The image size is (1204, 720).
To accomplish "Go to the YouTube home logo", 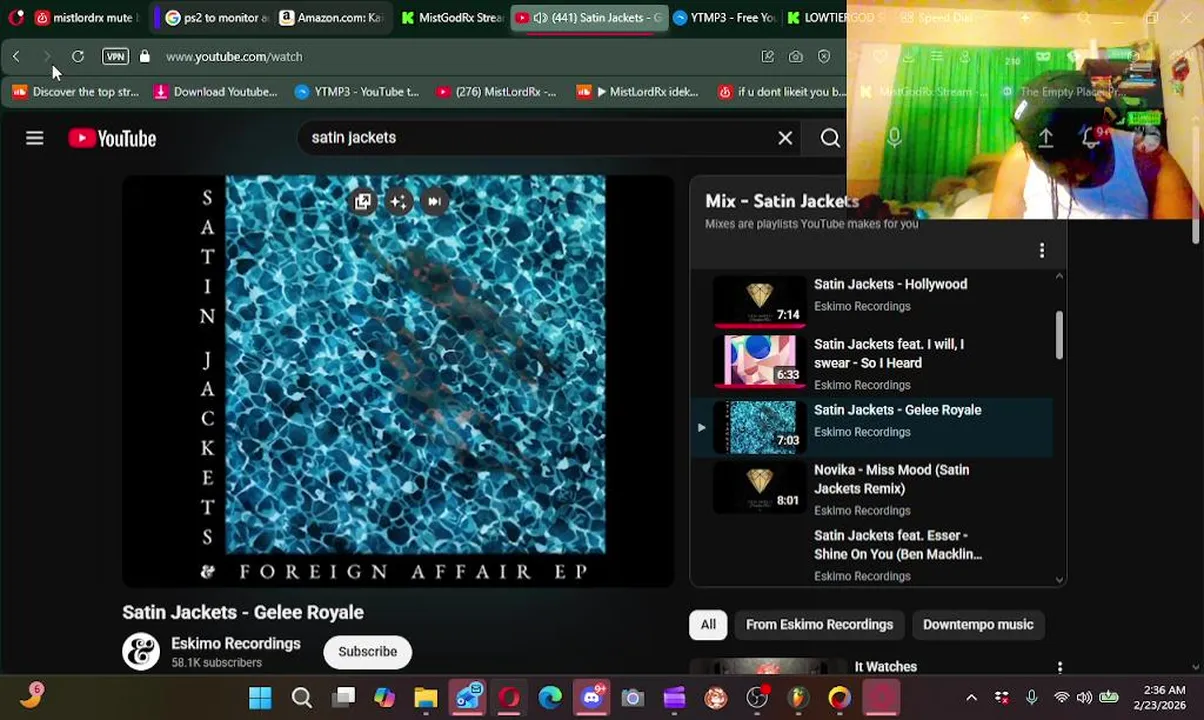I will click(x=112, y=138).
